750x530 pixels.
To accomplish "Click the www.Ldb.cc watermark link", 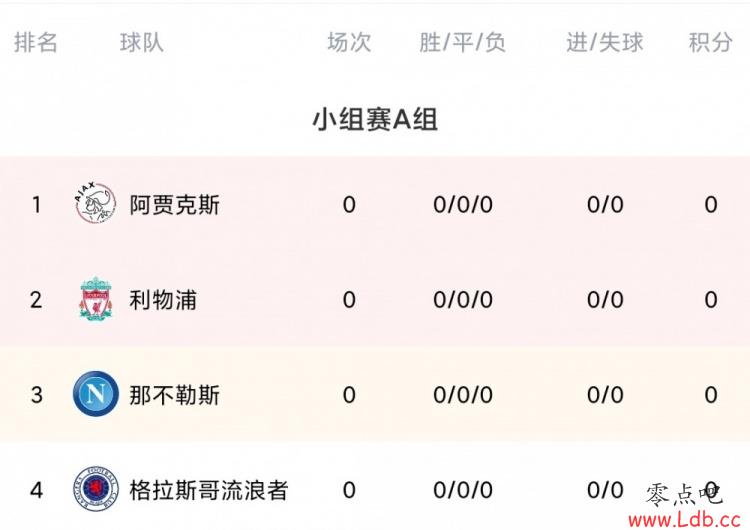I will (684, 519).
